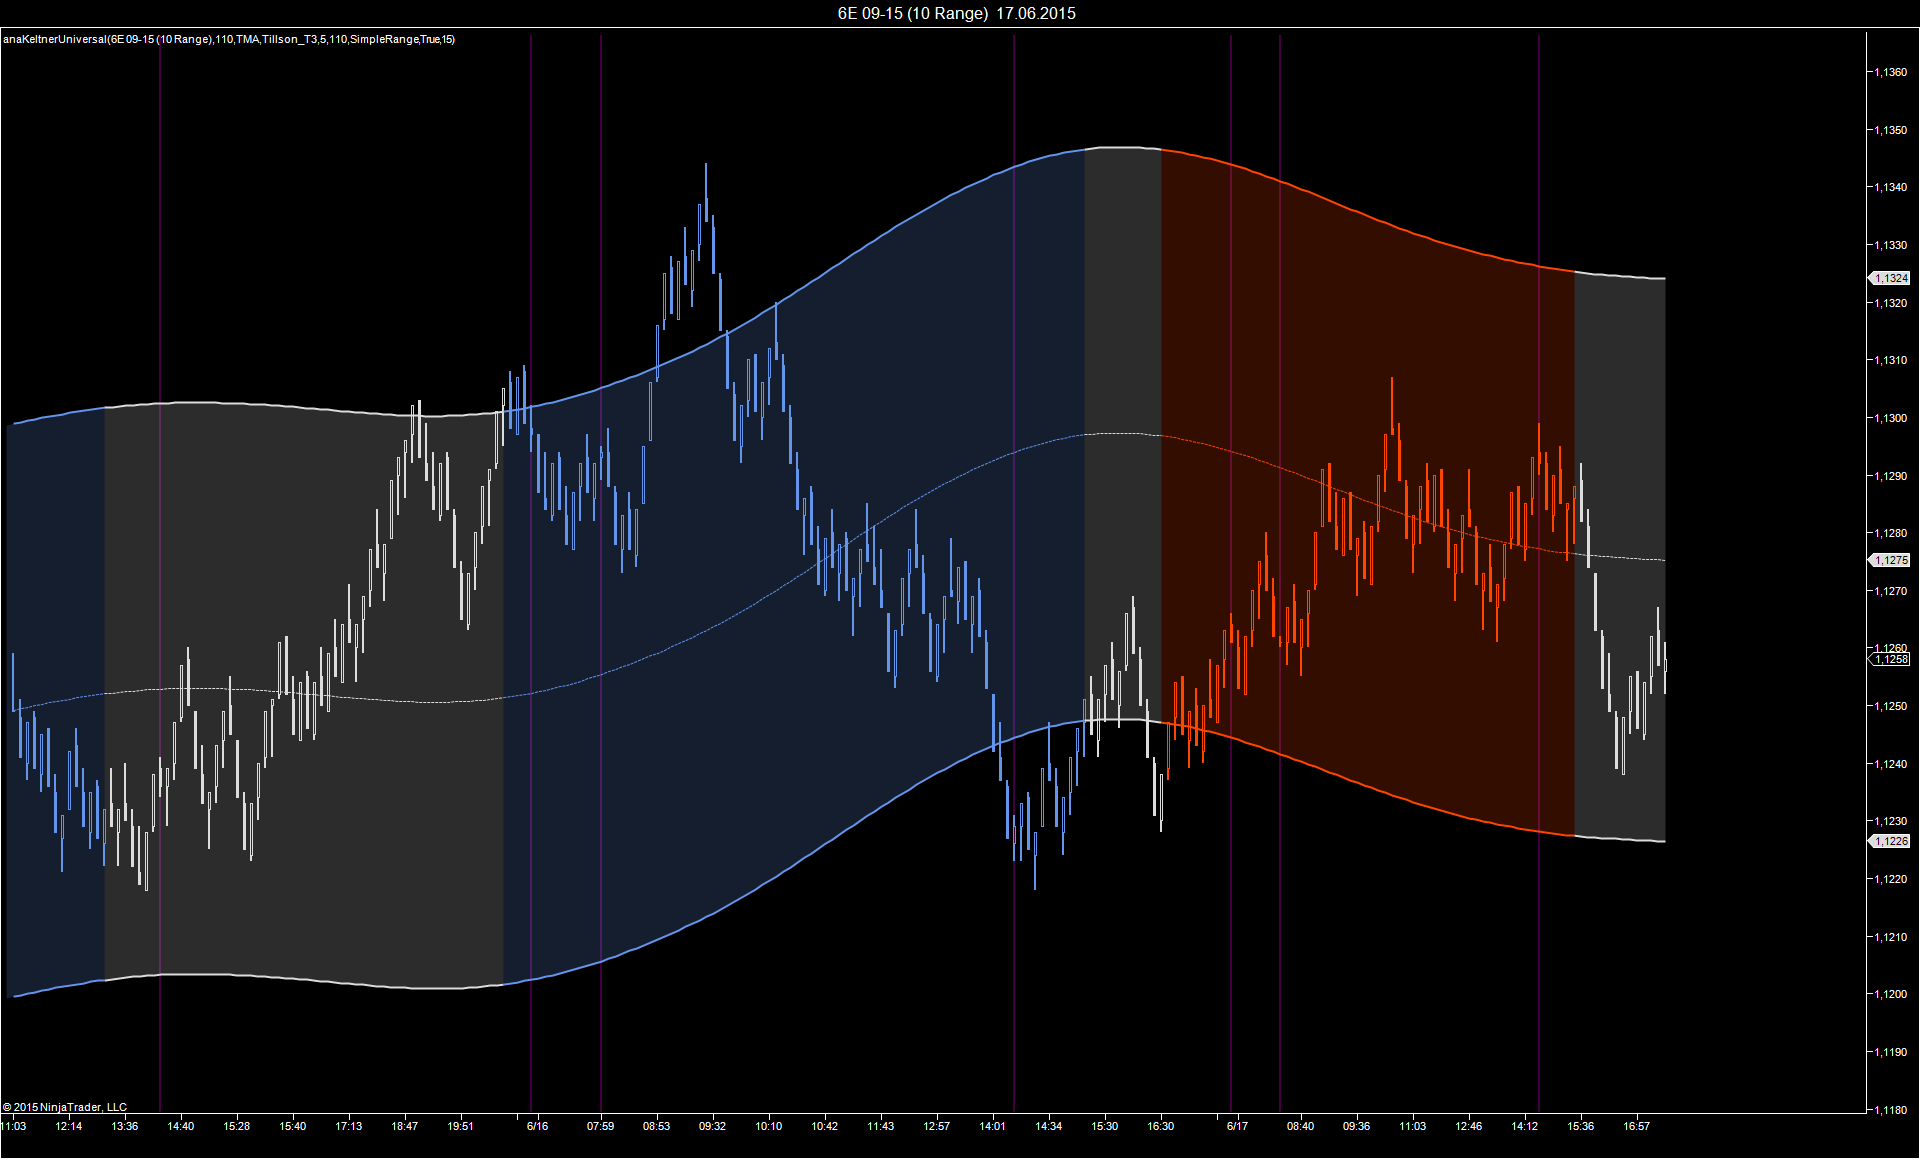
Task: Click the 1,1300 price axis label
Action: (x=1890, y=418)
